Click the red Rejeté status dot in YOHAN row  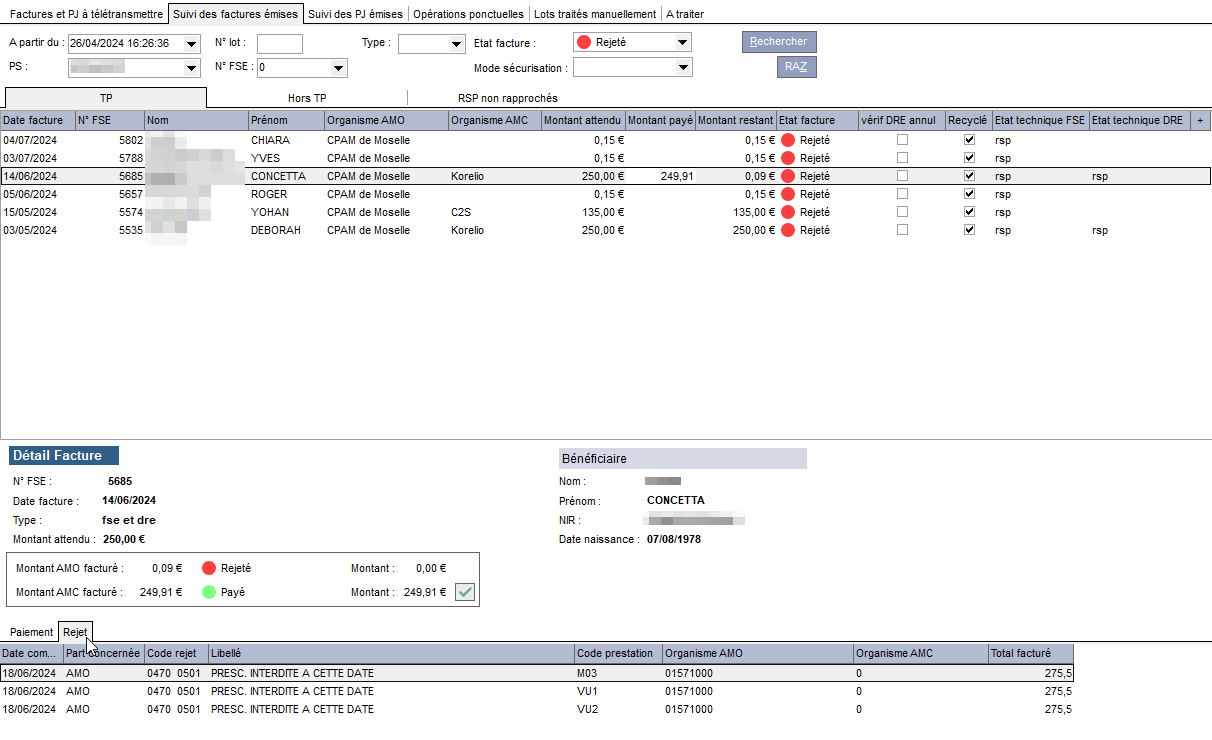click(788, 212)
